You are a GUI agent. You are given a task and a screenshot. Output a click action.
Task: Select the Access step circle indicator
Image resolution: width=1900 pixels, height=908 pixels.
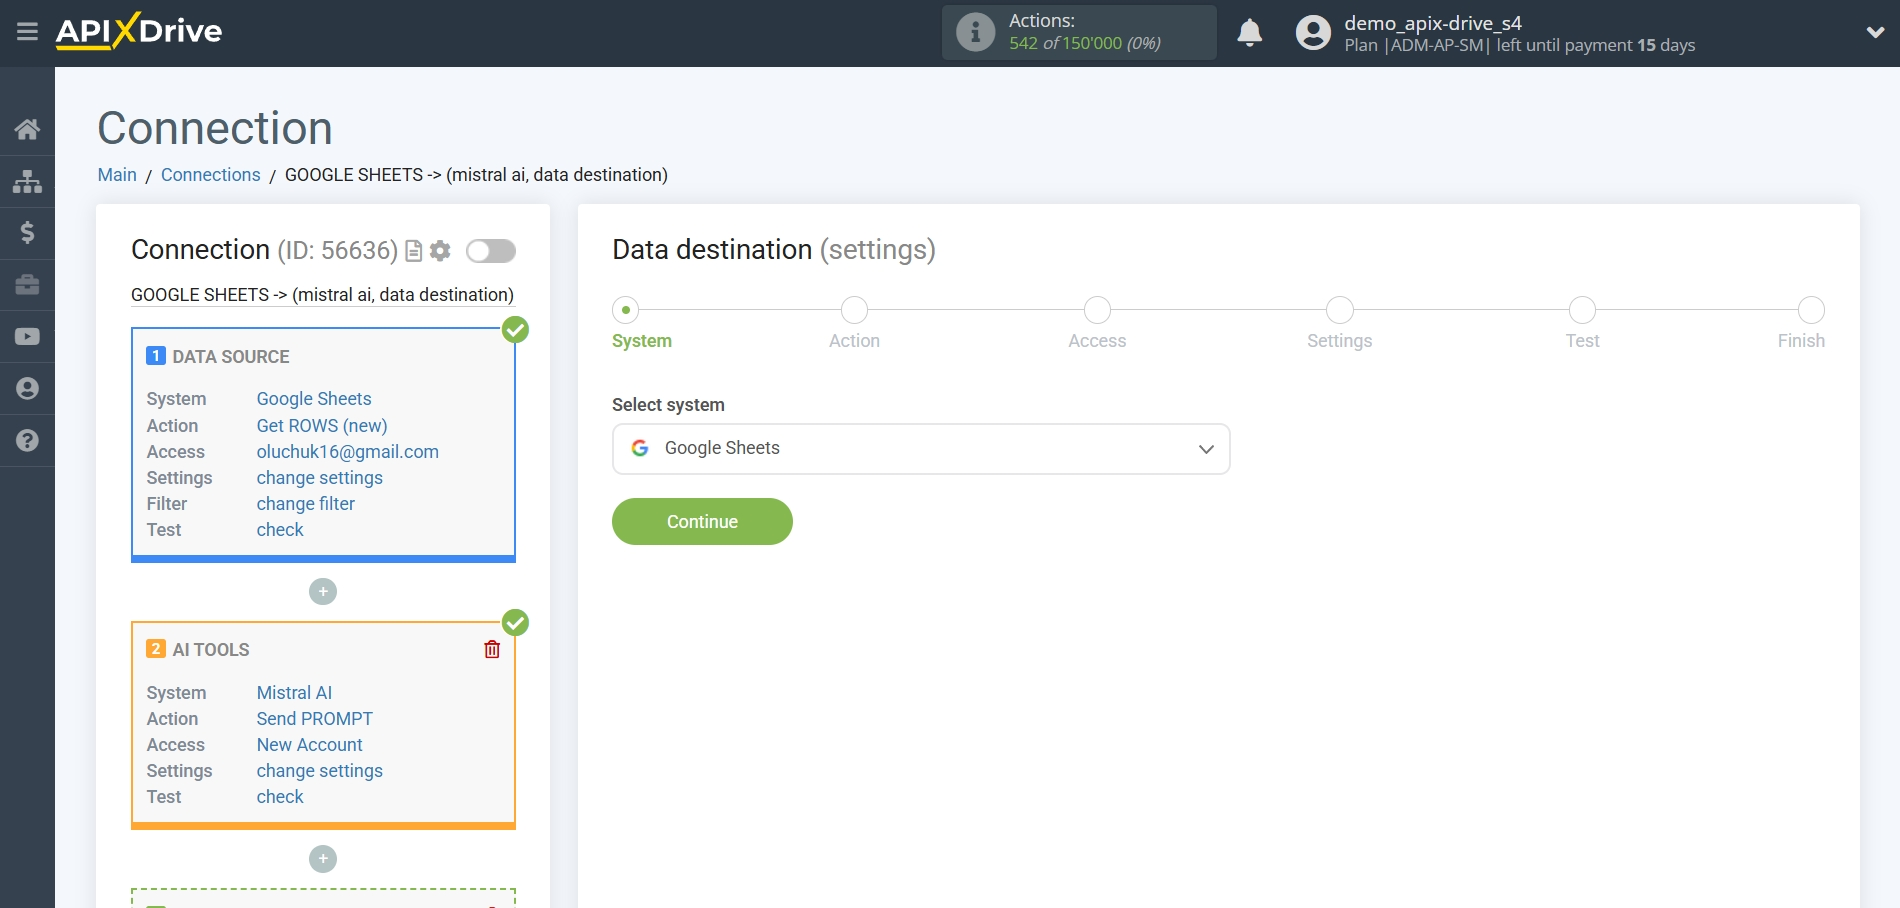click(1096, 310)
